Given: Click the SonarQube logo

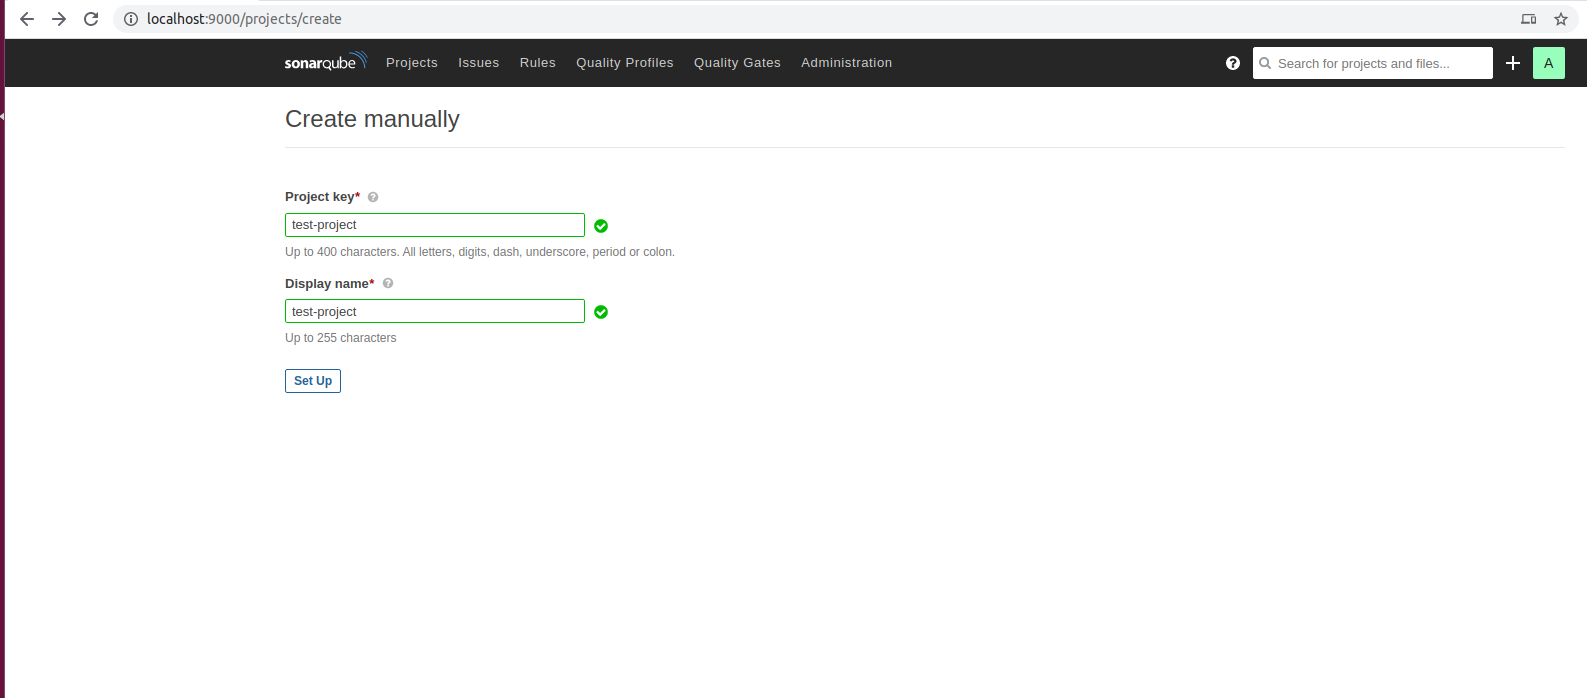Looking at the screenshot, I should click(326, 62).
